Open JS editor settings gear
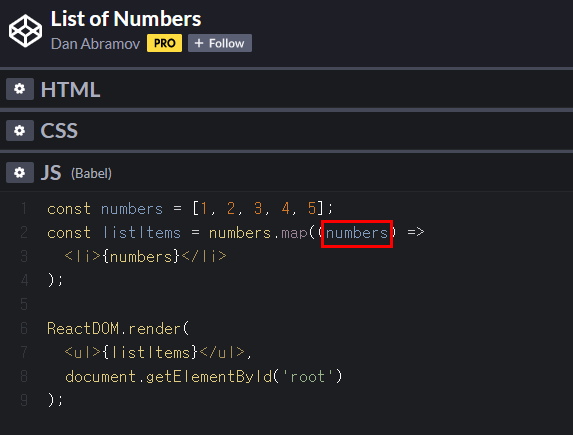The image size is (573, 435). point(20,173)
